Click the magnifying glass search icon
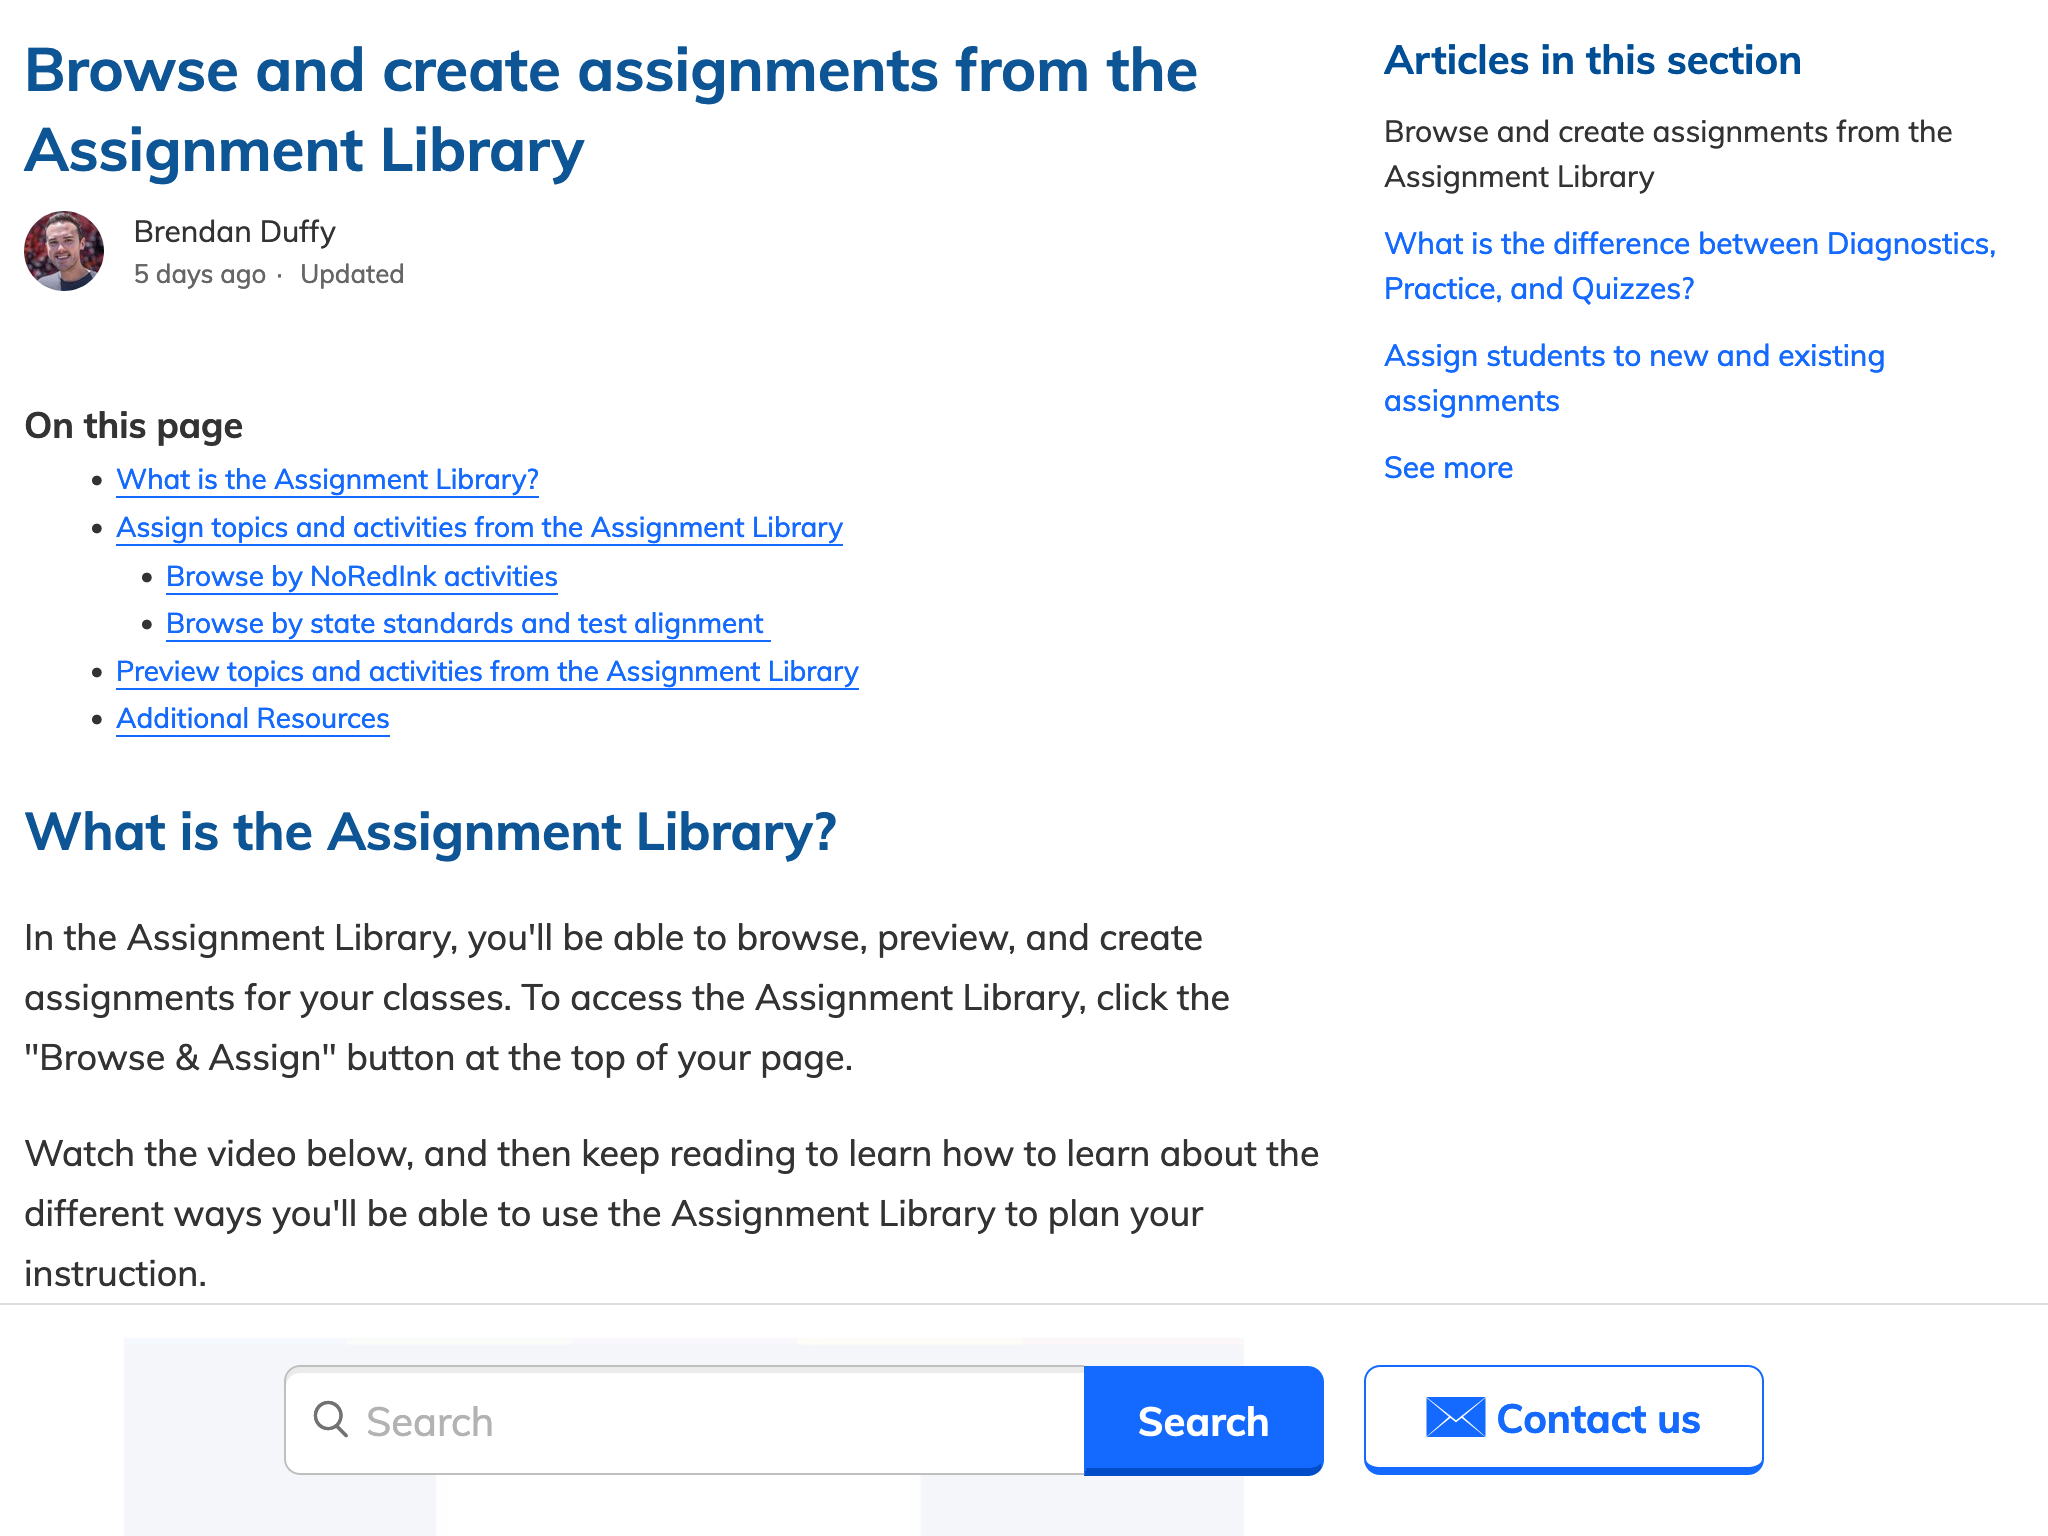 [330, 1419]
